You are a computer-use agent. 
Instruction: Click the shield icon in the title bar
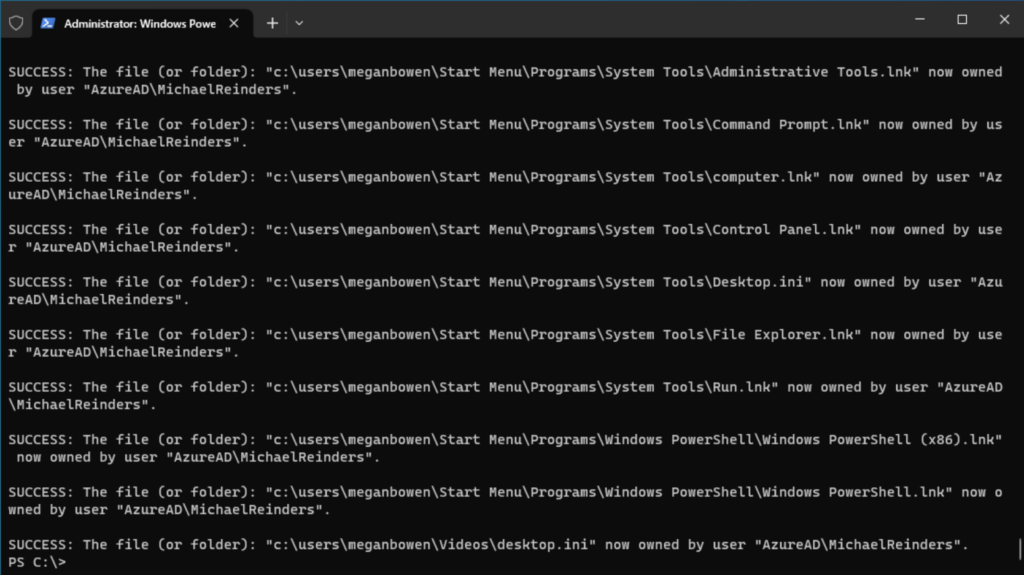click(16, 24)
